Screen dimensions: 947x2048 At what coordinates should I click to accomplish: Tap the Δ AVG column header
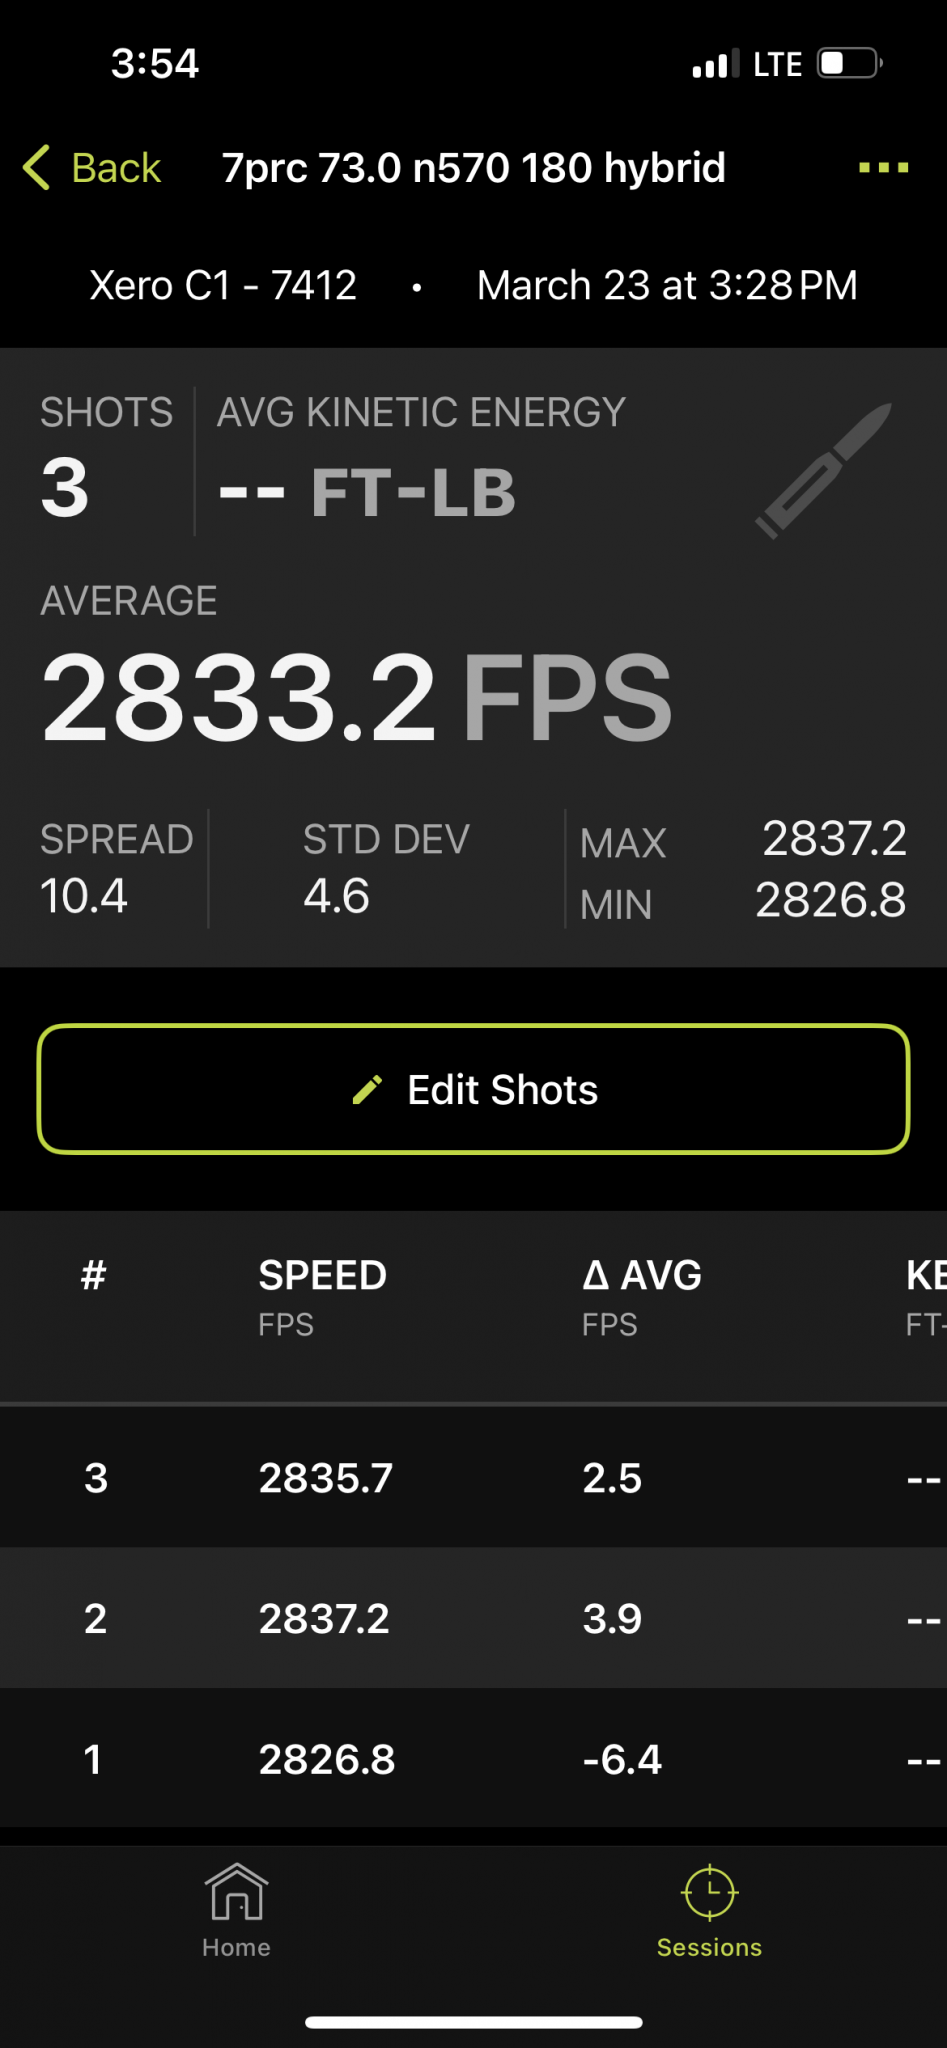pyautogui.click(x=642, y=1276)
